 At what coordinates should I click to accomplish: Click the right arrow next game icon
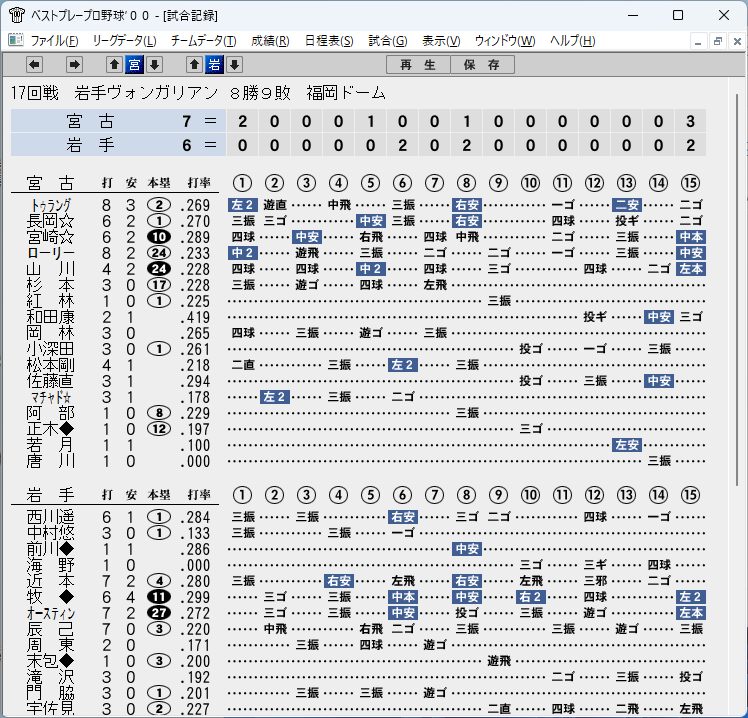click(x=74, y=64)
